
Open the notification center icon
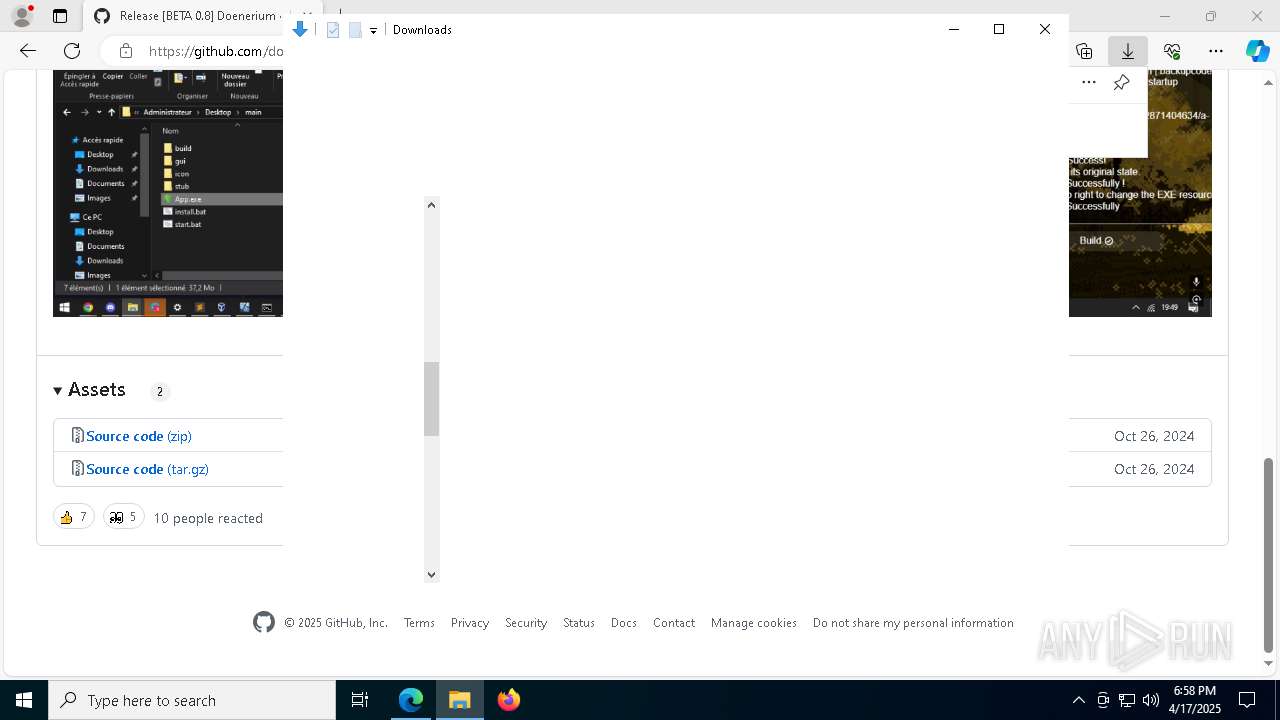[1247, 700]
